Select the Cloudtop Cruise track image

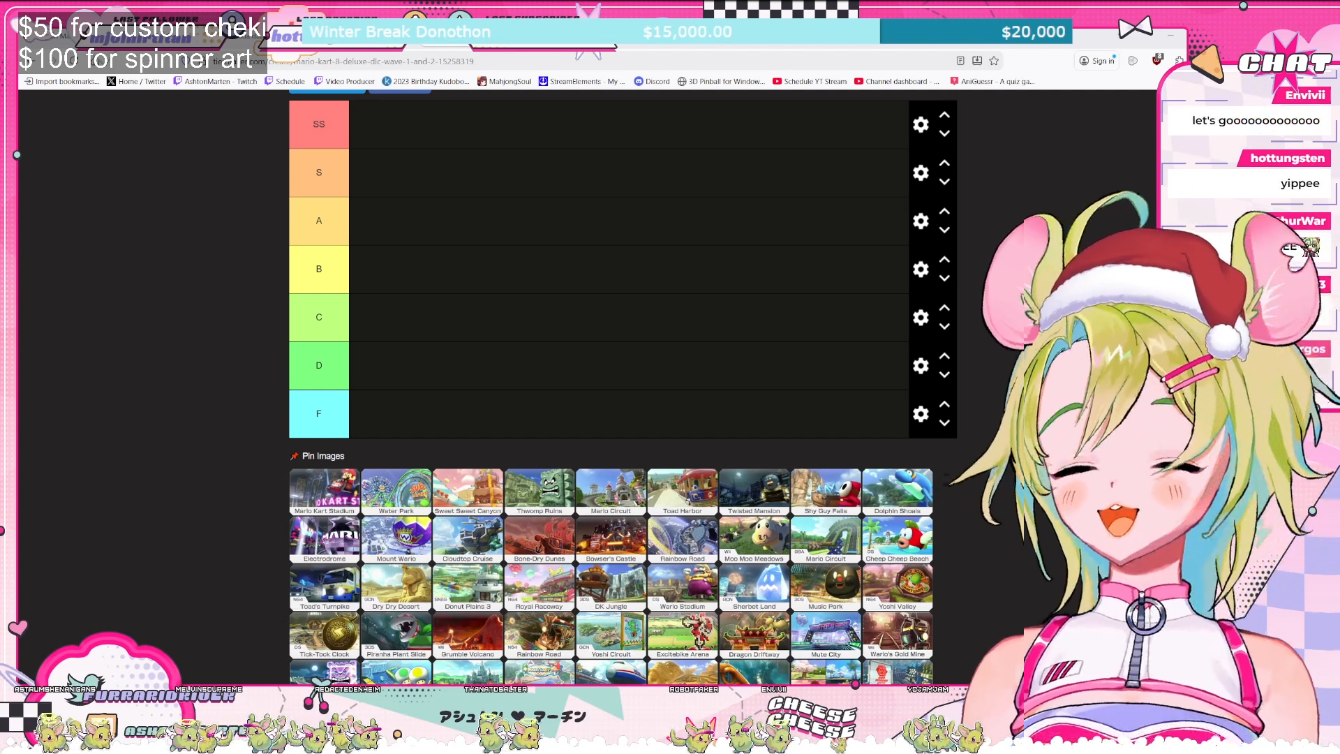[468, 540]
